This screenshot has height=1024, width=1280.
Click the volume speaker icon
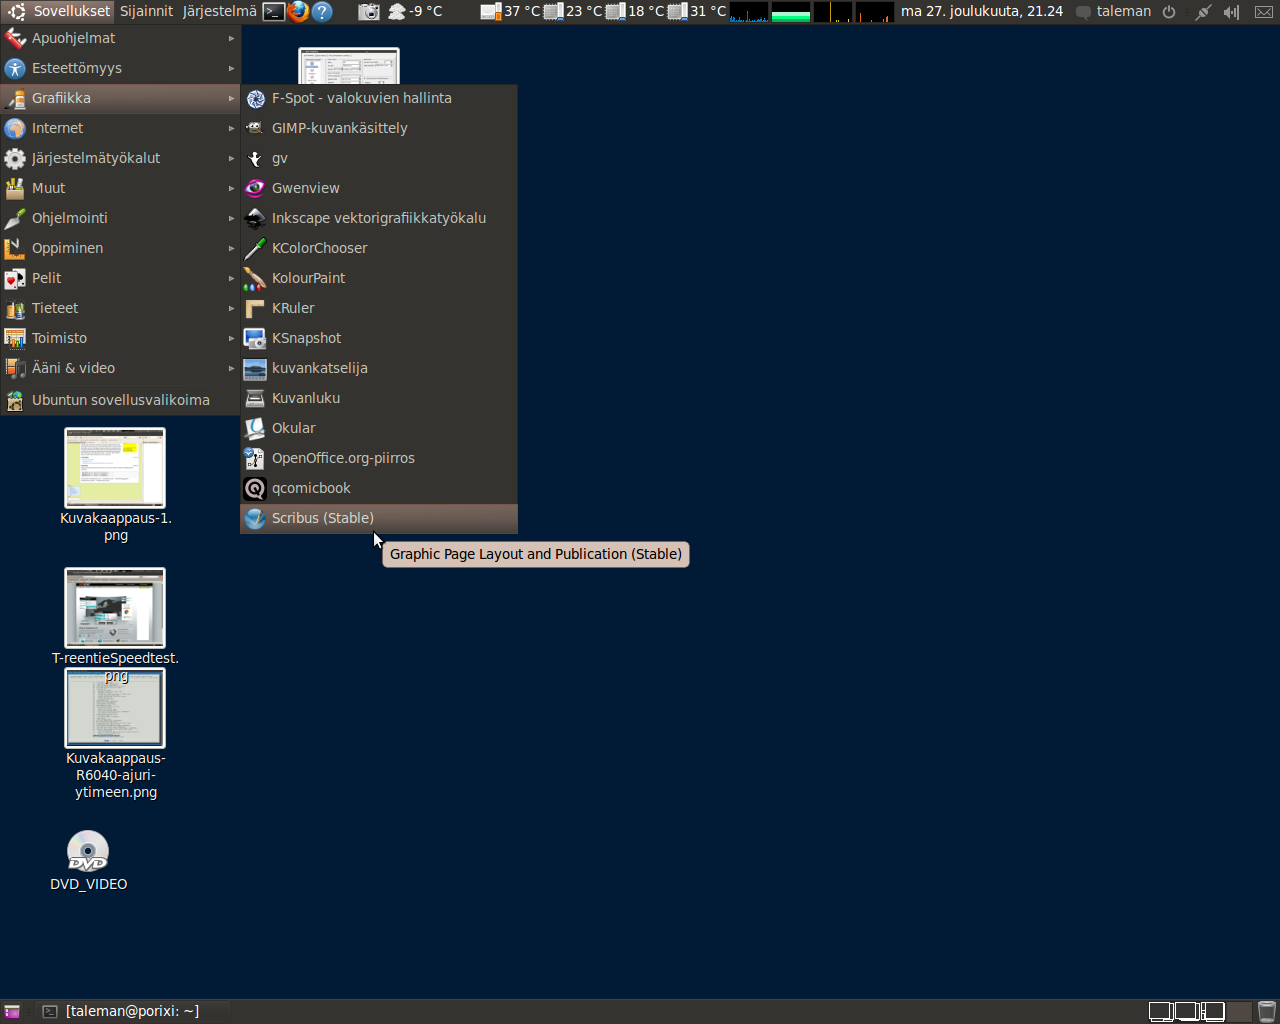1231,12
